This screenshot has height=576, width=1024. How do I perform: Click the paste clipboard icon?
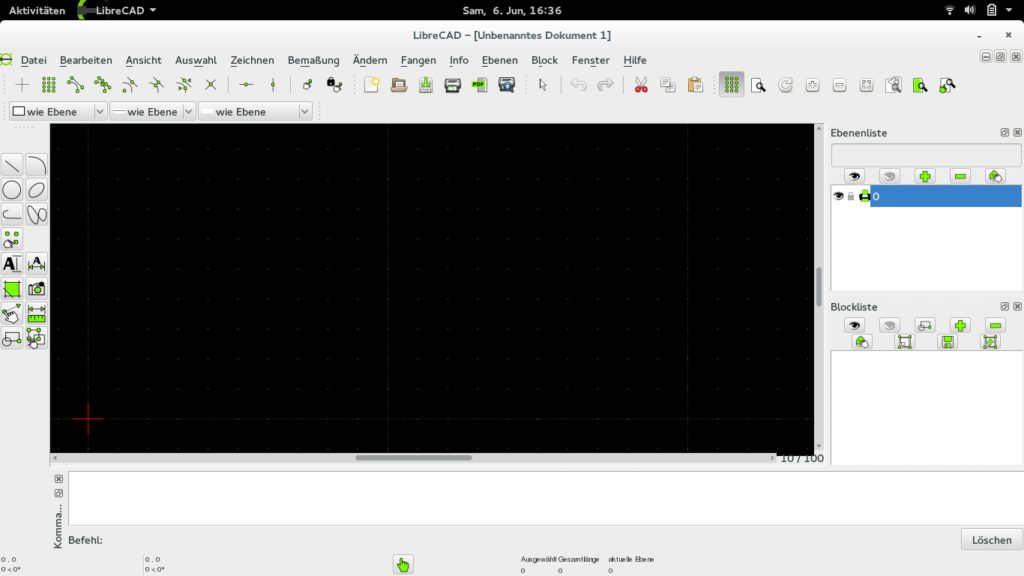[696, 85]
